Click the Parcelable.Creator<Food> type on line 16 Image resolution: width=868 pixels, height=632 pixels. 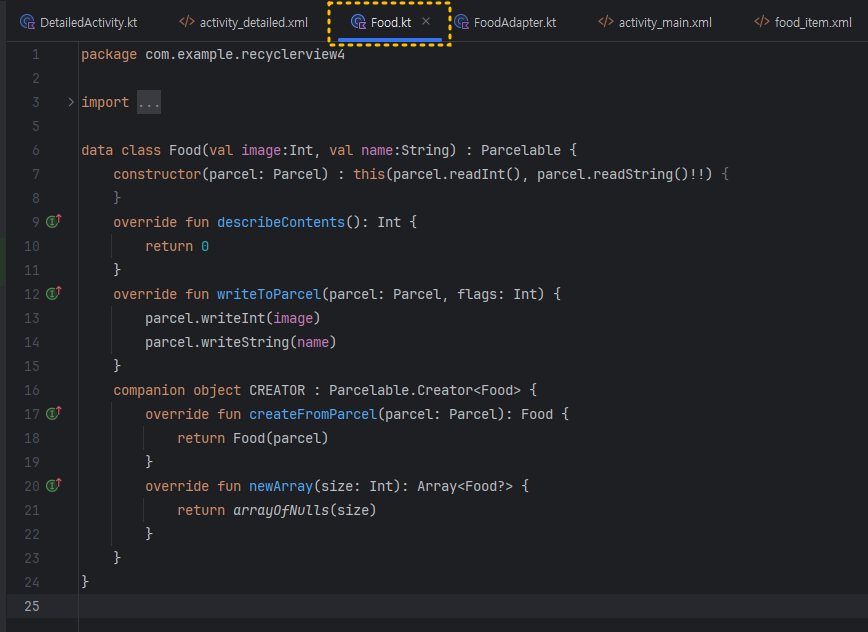point(425,390)
